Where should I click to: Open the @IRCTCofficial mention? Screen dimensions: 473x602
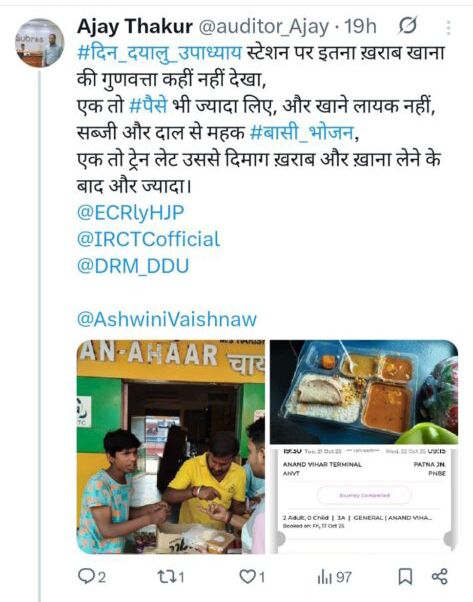(x=149, y=239)
